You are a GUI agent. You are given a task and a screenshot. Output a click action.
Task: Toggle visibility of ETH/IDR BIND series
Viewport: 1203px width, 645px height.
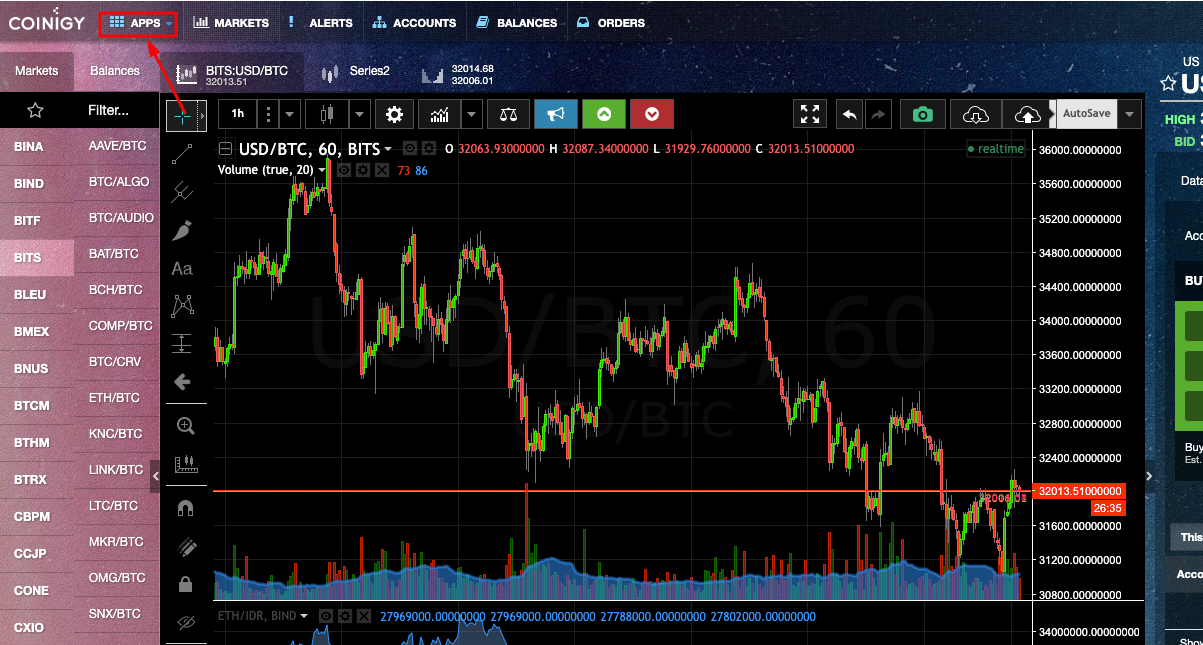[x=324, y=615]
